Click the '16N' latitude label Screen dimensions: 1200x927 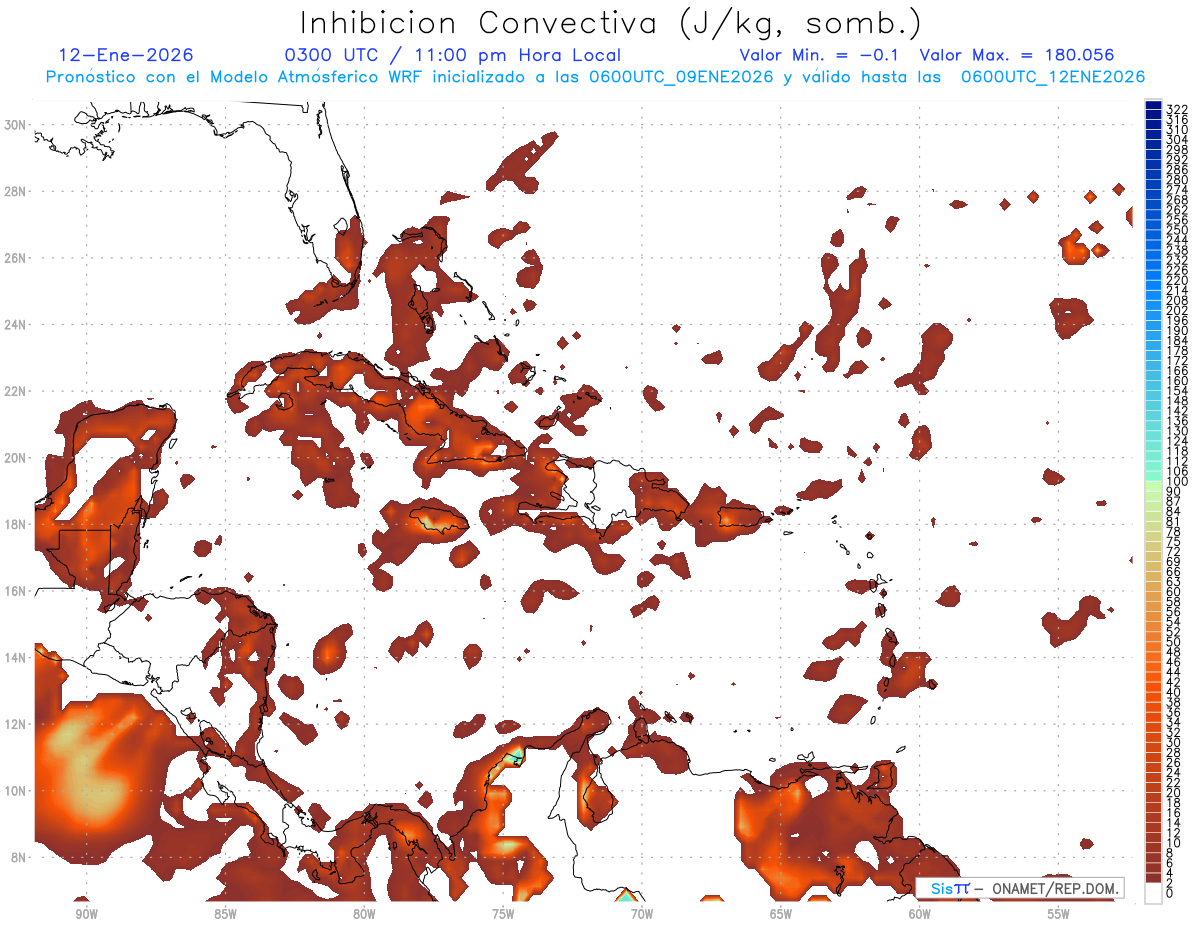[15, 591]
